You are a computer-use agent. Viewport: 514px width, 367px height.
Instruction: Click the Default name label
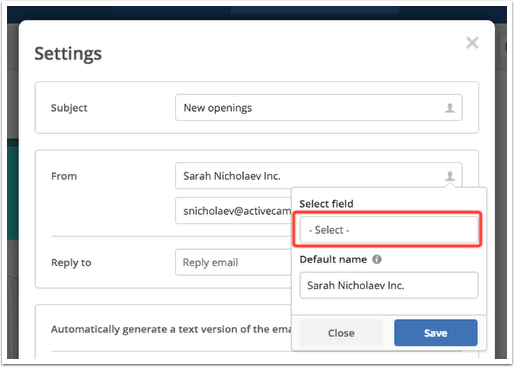pos(333,259)
